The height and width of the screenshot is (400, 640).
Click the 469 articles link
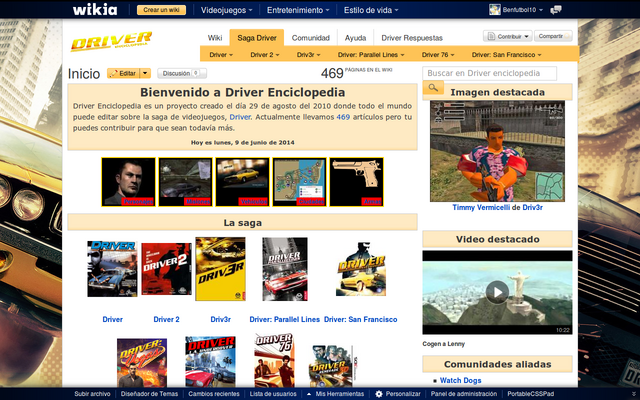point(343,117)
